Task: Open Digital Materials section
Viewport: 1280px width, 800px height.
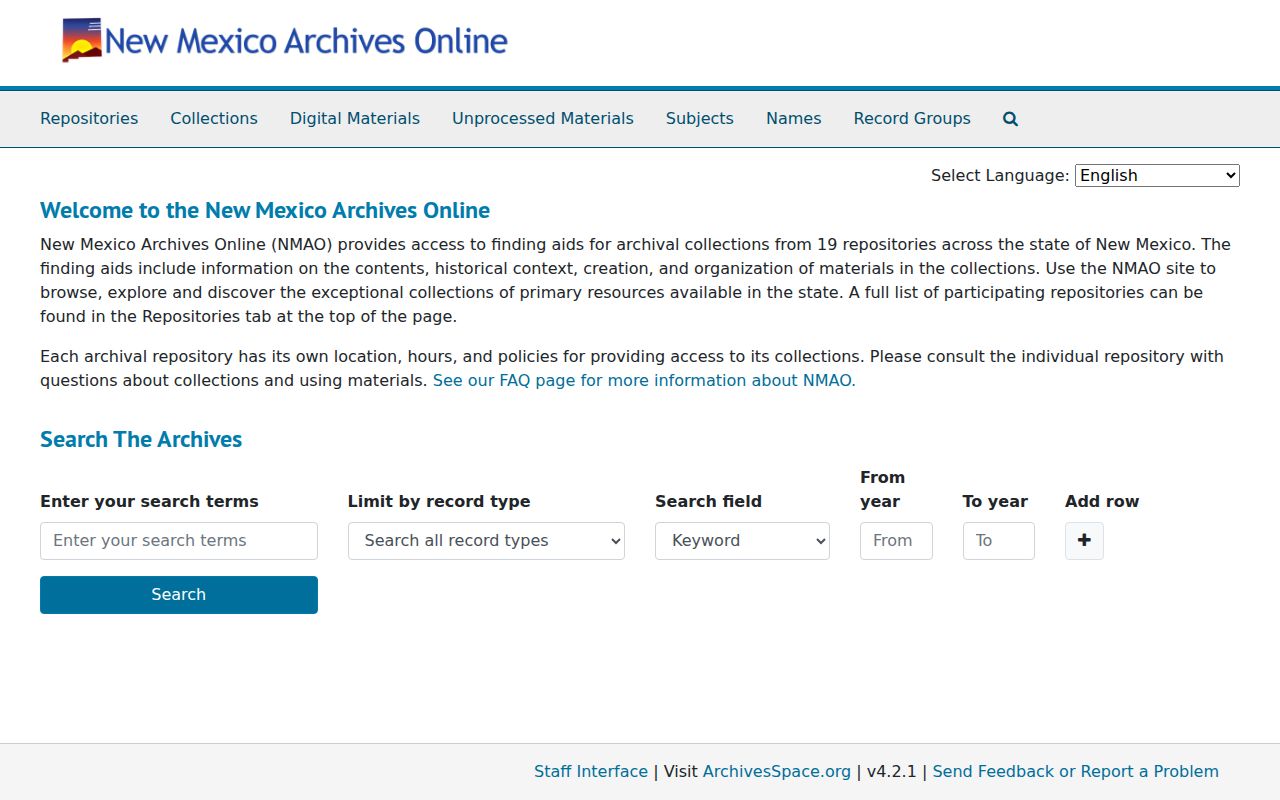Action: click(355, 118)
